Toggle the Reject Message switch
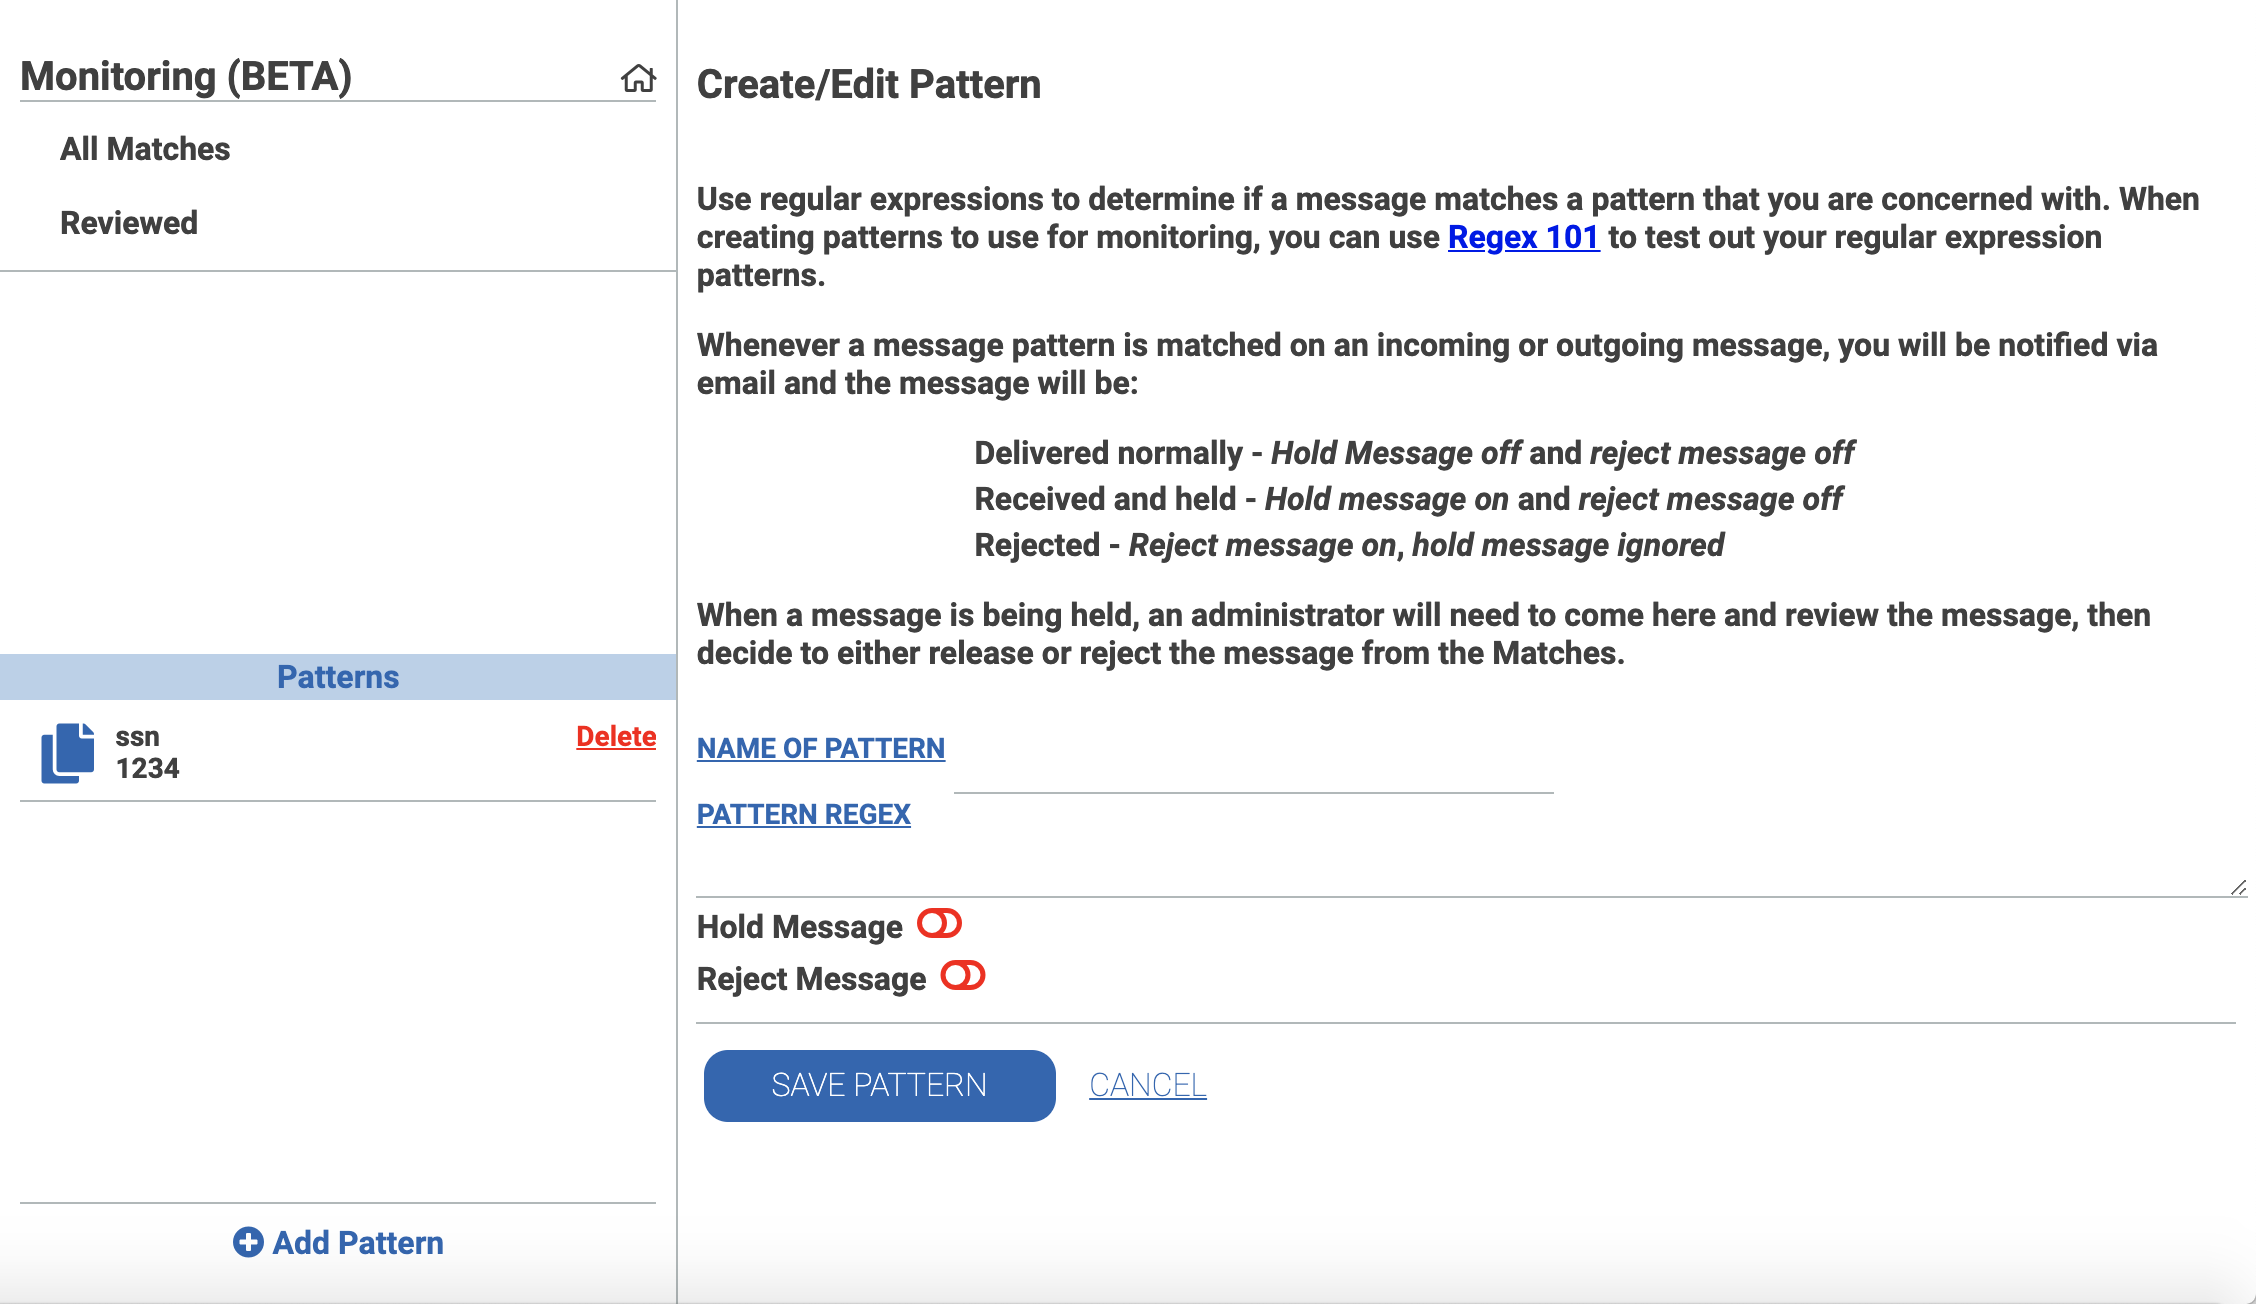Screen dimensions: 2256x1304 (x=963, y=976)
